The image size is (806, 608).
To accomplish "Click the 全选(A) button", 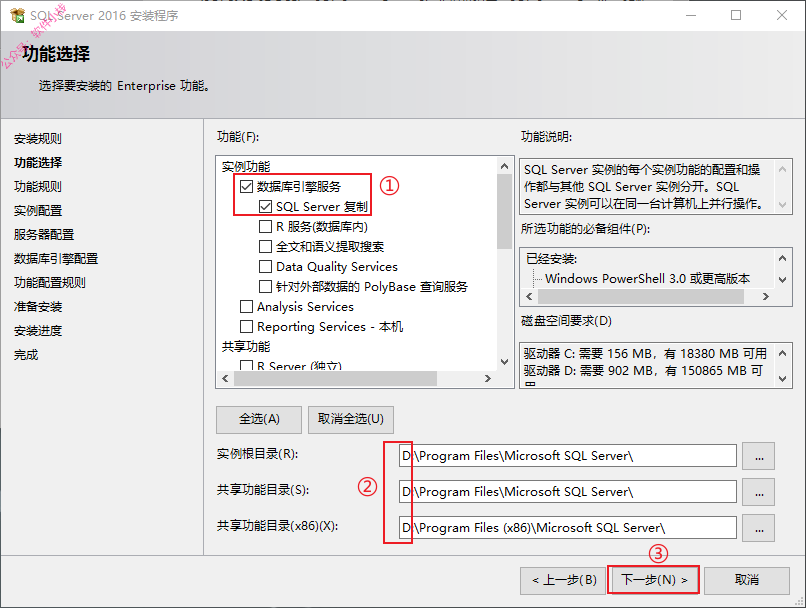I will click(259, 419).
